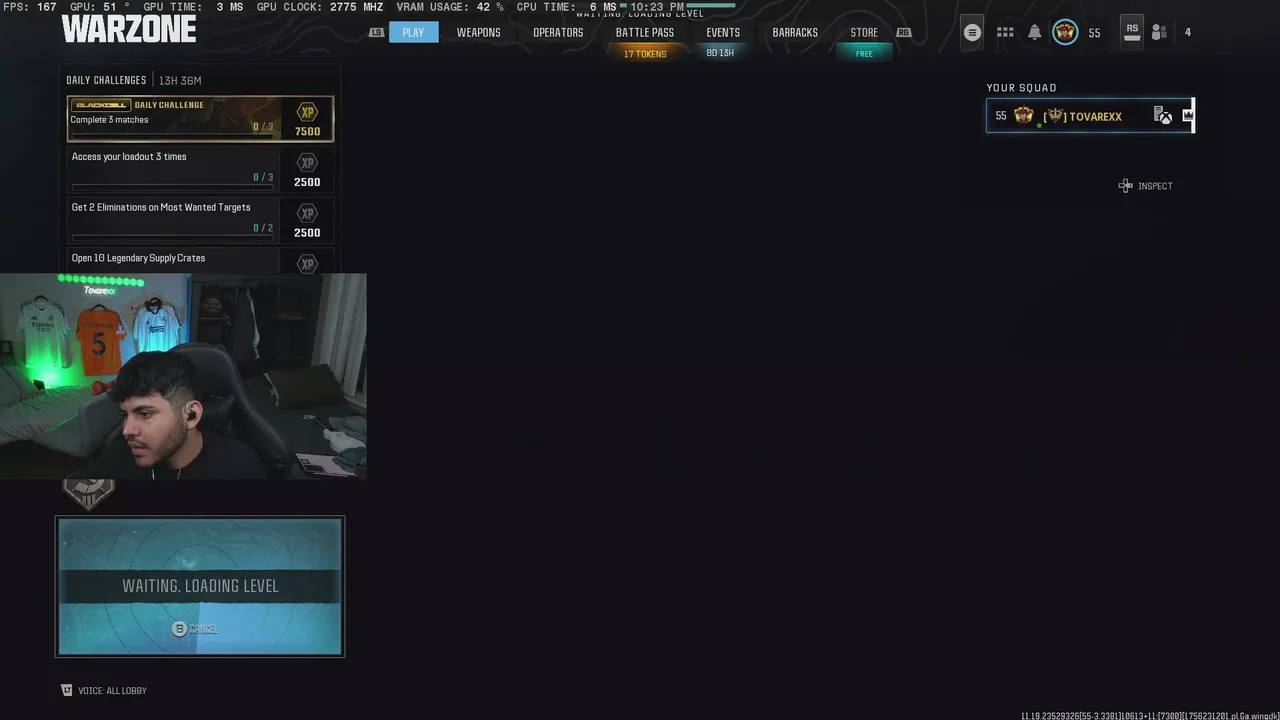This screenshot has width=1280, height=720.
Task: Click the RS button prompt icon
Action: point(1132,31)
